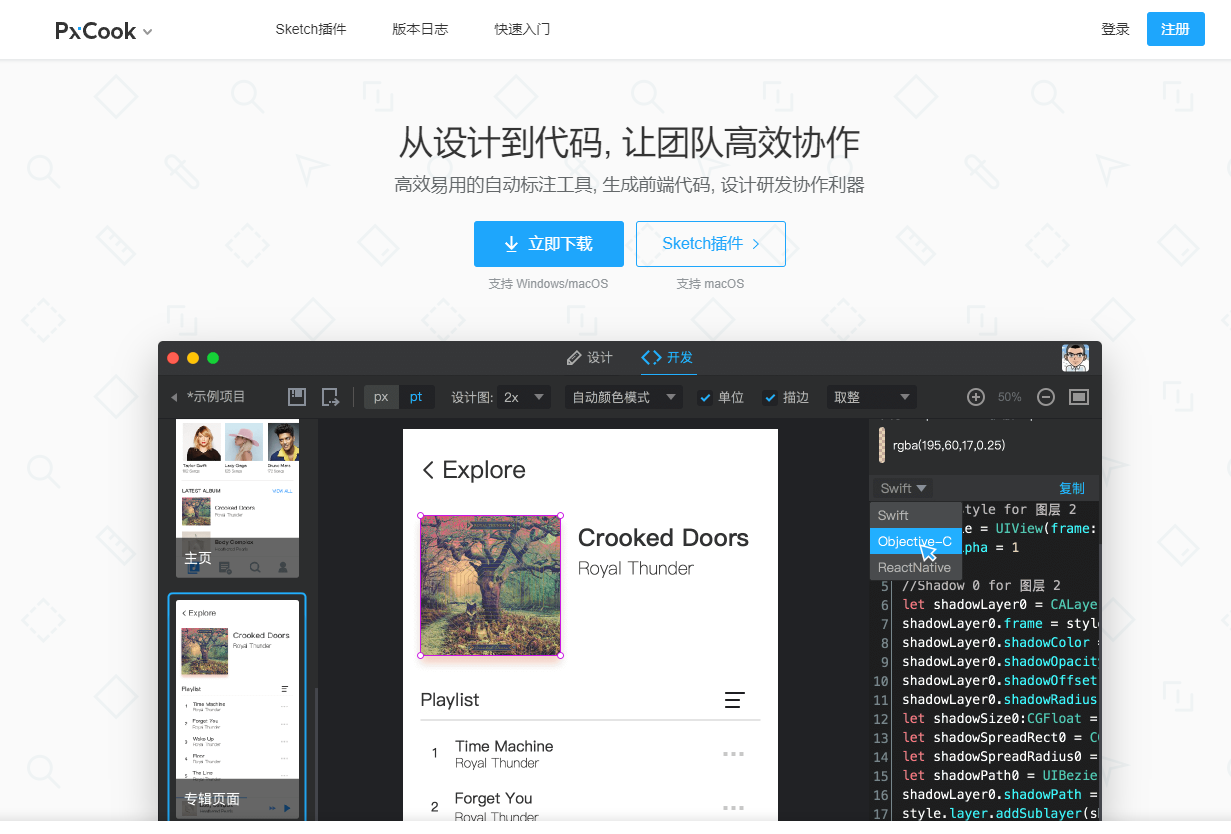Toggle the 单位 checkbox
Image resolution: width=1231 pixels, height=834 pixels.
click(705, 397)
